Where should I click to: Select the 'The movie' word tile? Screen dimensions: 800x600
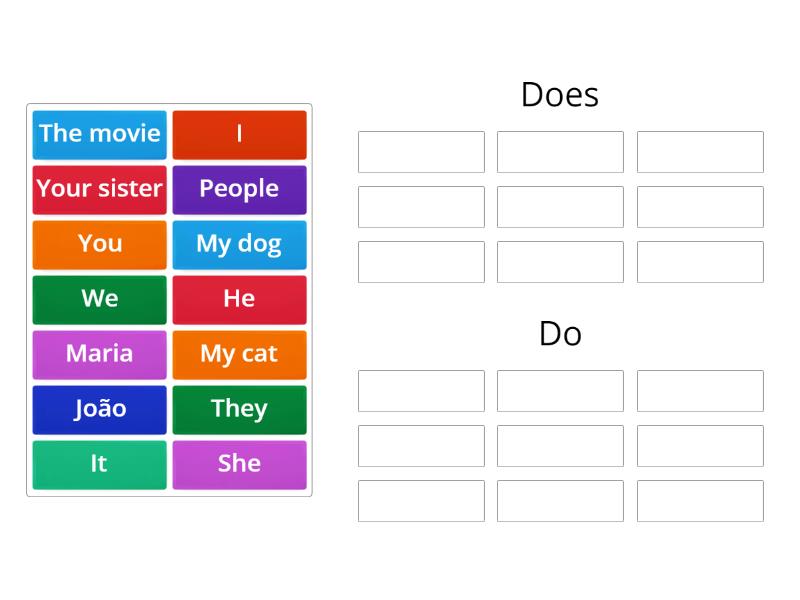tap(99, 135)
